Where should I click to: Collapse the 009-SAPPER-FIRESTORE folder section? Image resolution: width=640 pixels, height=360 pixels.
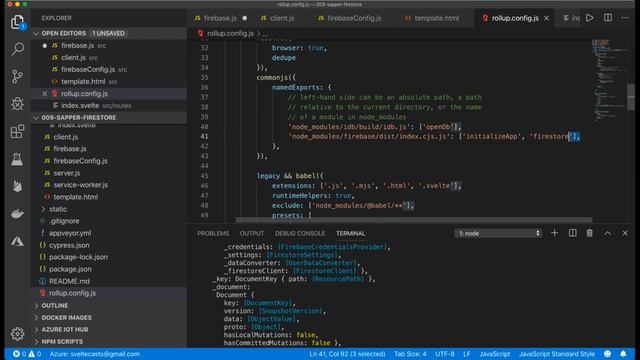[x=109, y=118]
